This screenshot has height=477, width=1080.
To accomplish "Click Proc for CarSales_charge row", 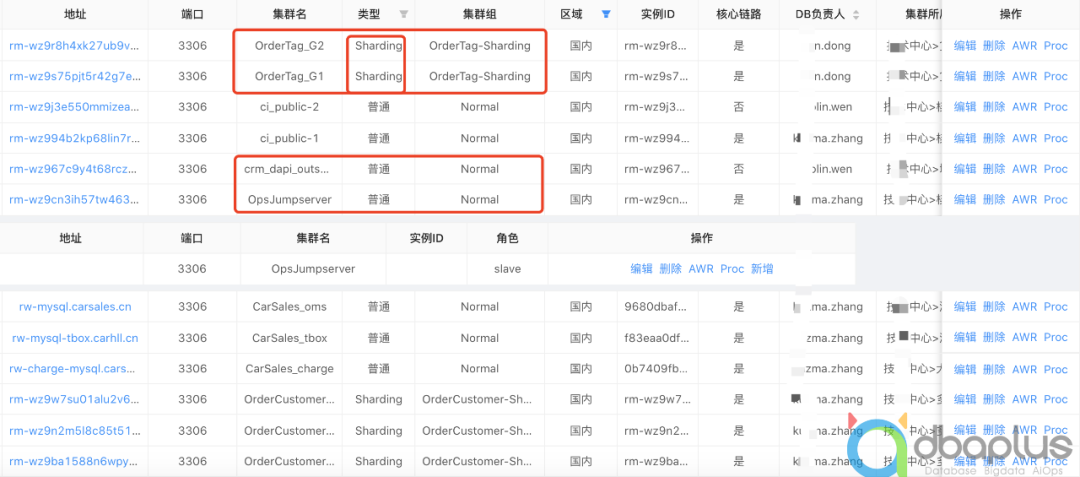I will click(x=1055, y=368).
